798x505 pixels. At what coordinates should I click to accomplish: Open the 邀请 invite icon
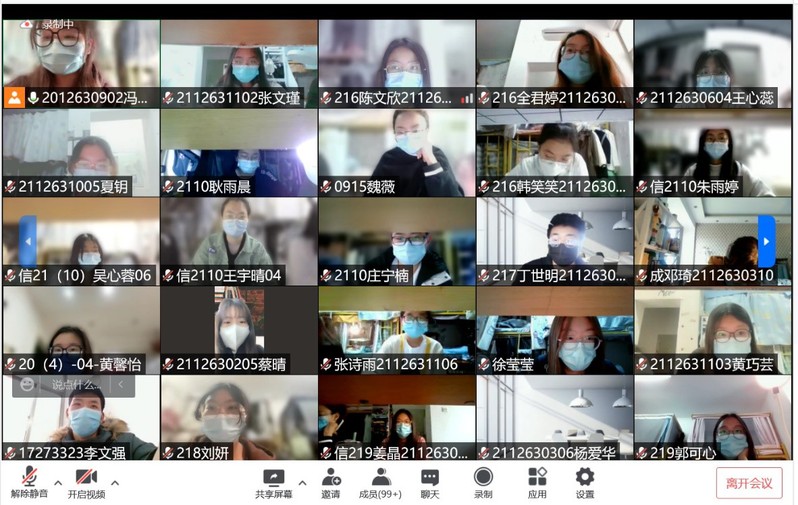pos(330,482)
